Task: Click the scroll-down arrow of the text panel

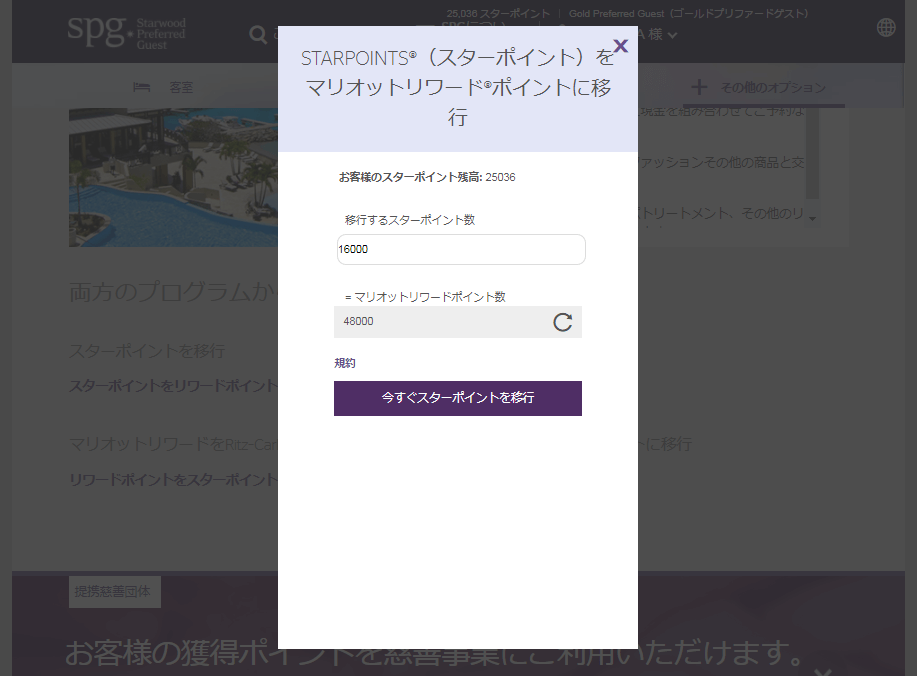Action: (x=812, y=217)
